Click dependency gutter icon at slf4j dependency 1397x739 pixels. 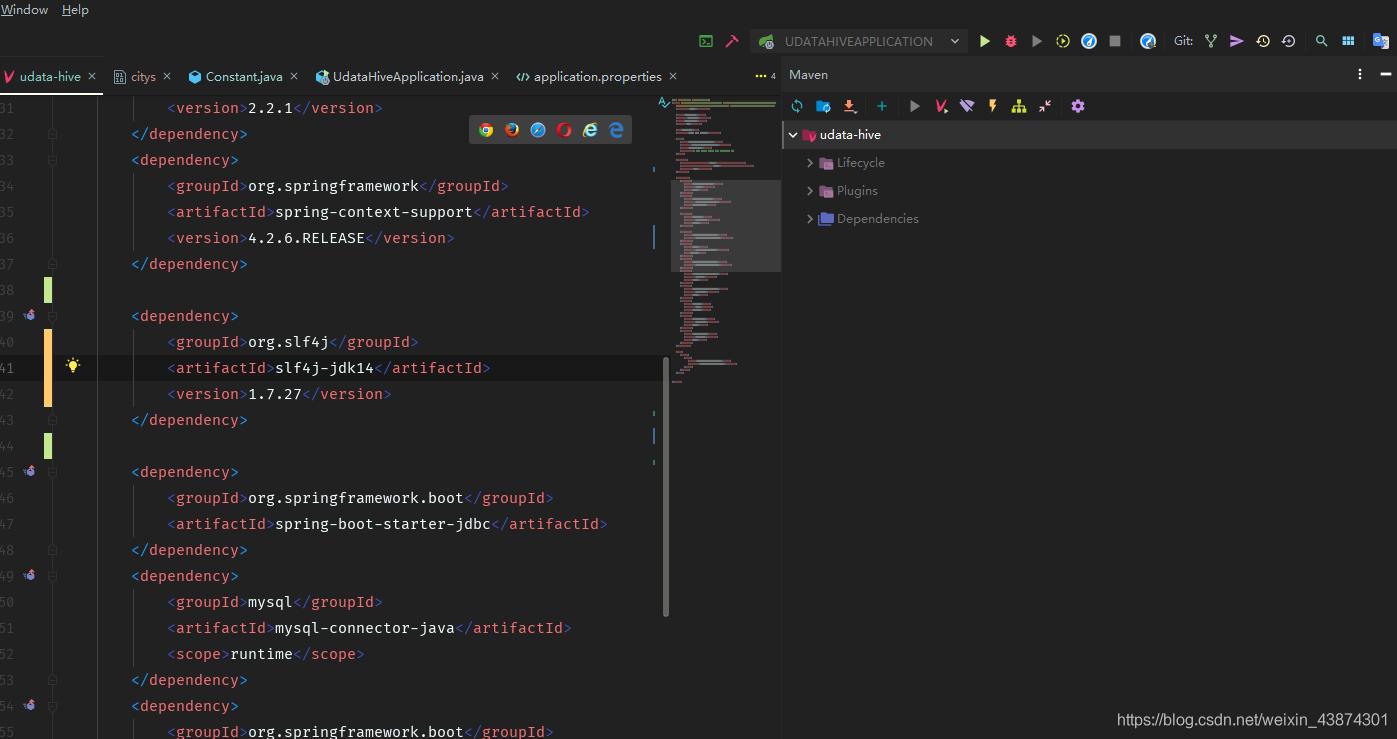click(29, 315)
